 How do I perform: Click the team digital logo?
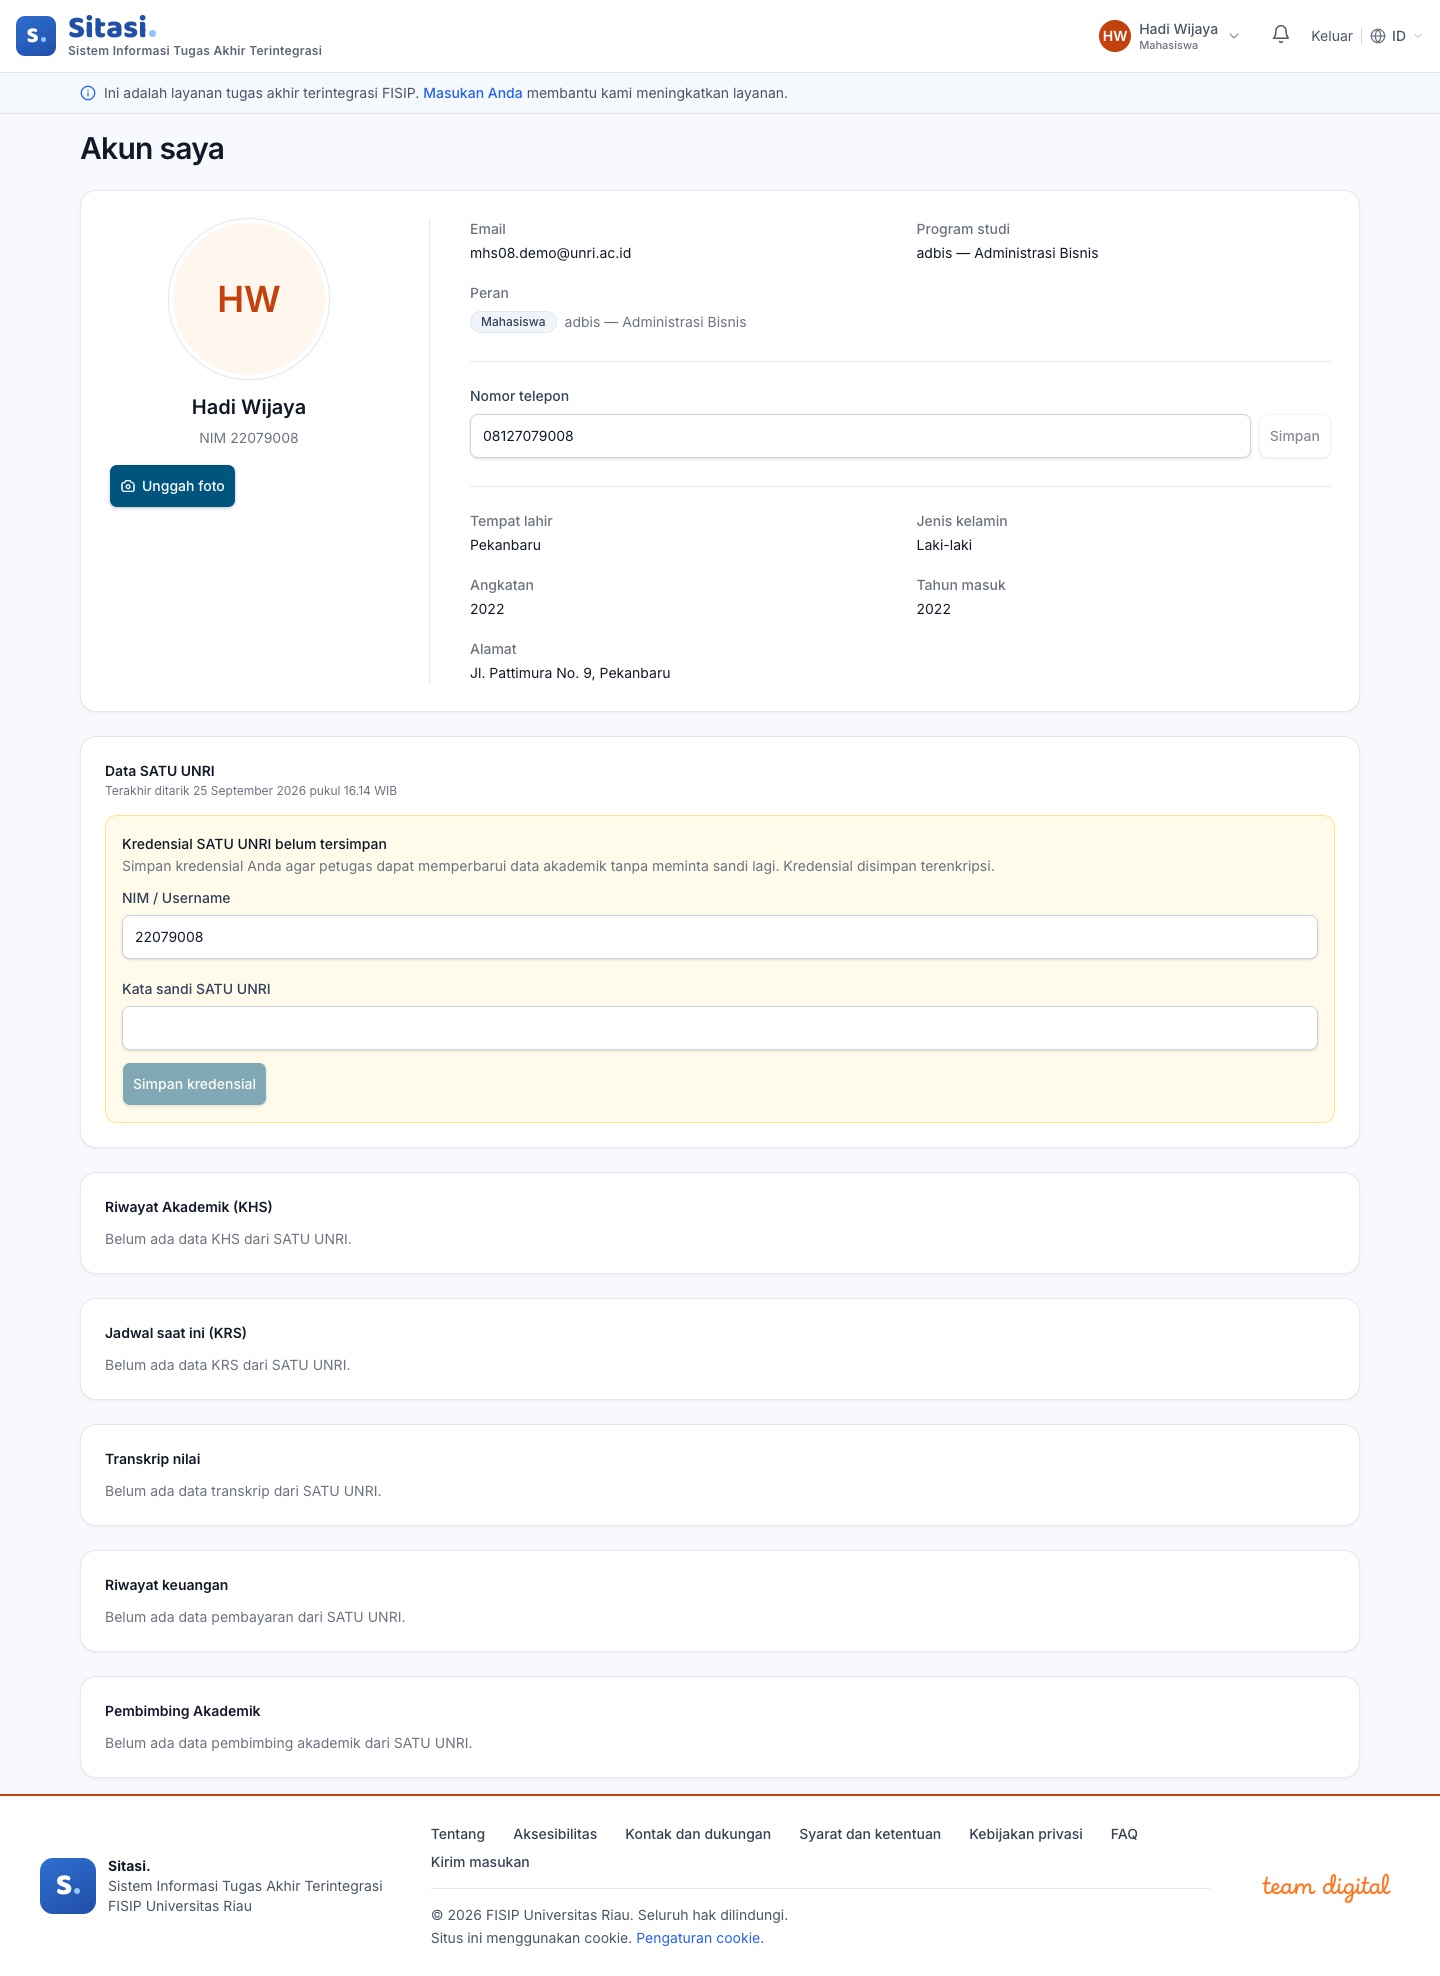(1326, 1886)
